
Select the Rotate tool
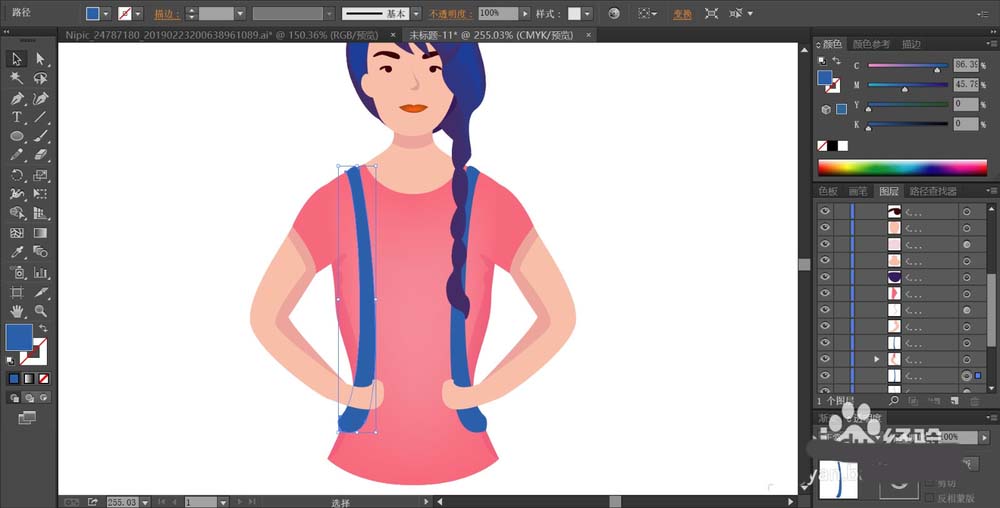pos(17,175)
